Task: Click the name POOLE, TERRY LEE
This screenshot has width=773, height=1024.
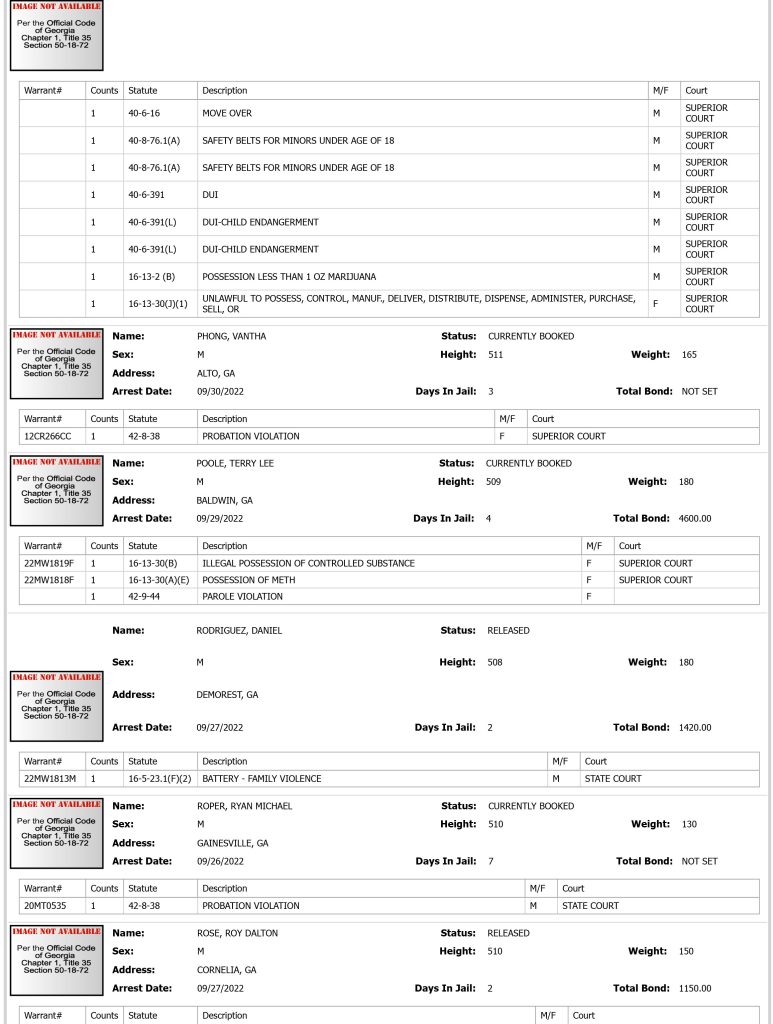Action: click(x=235, y=463)
